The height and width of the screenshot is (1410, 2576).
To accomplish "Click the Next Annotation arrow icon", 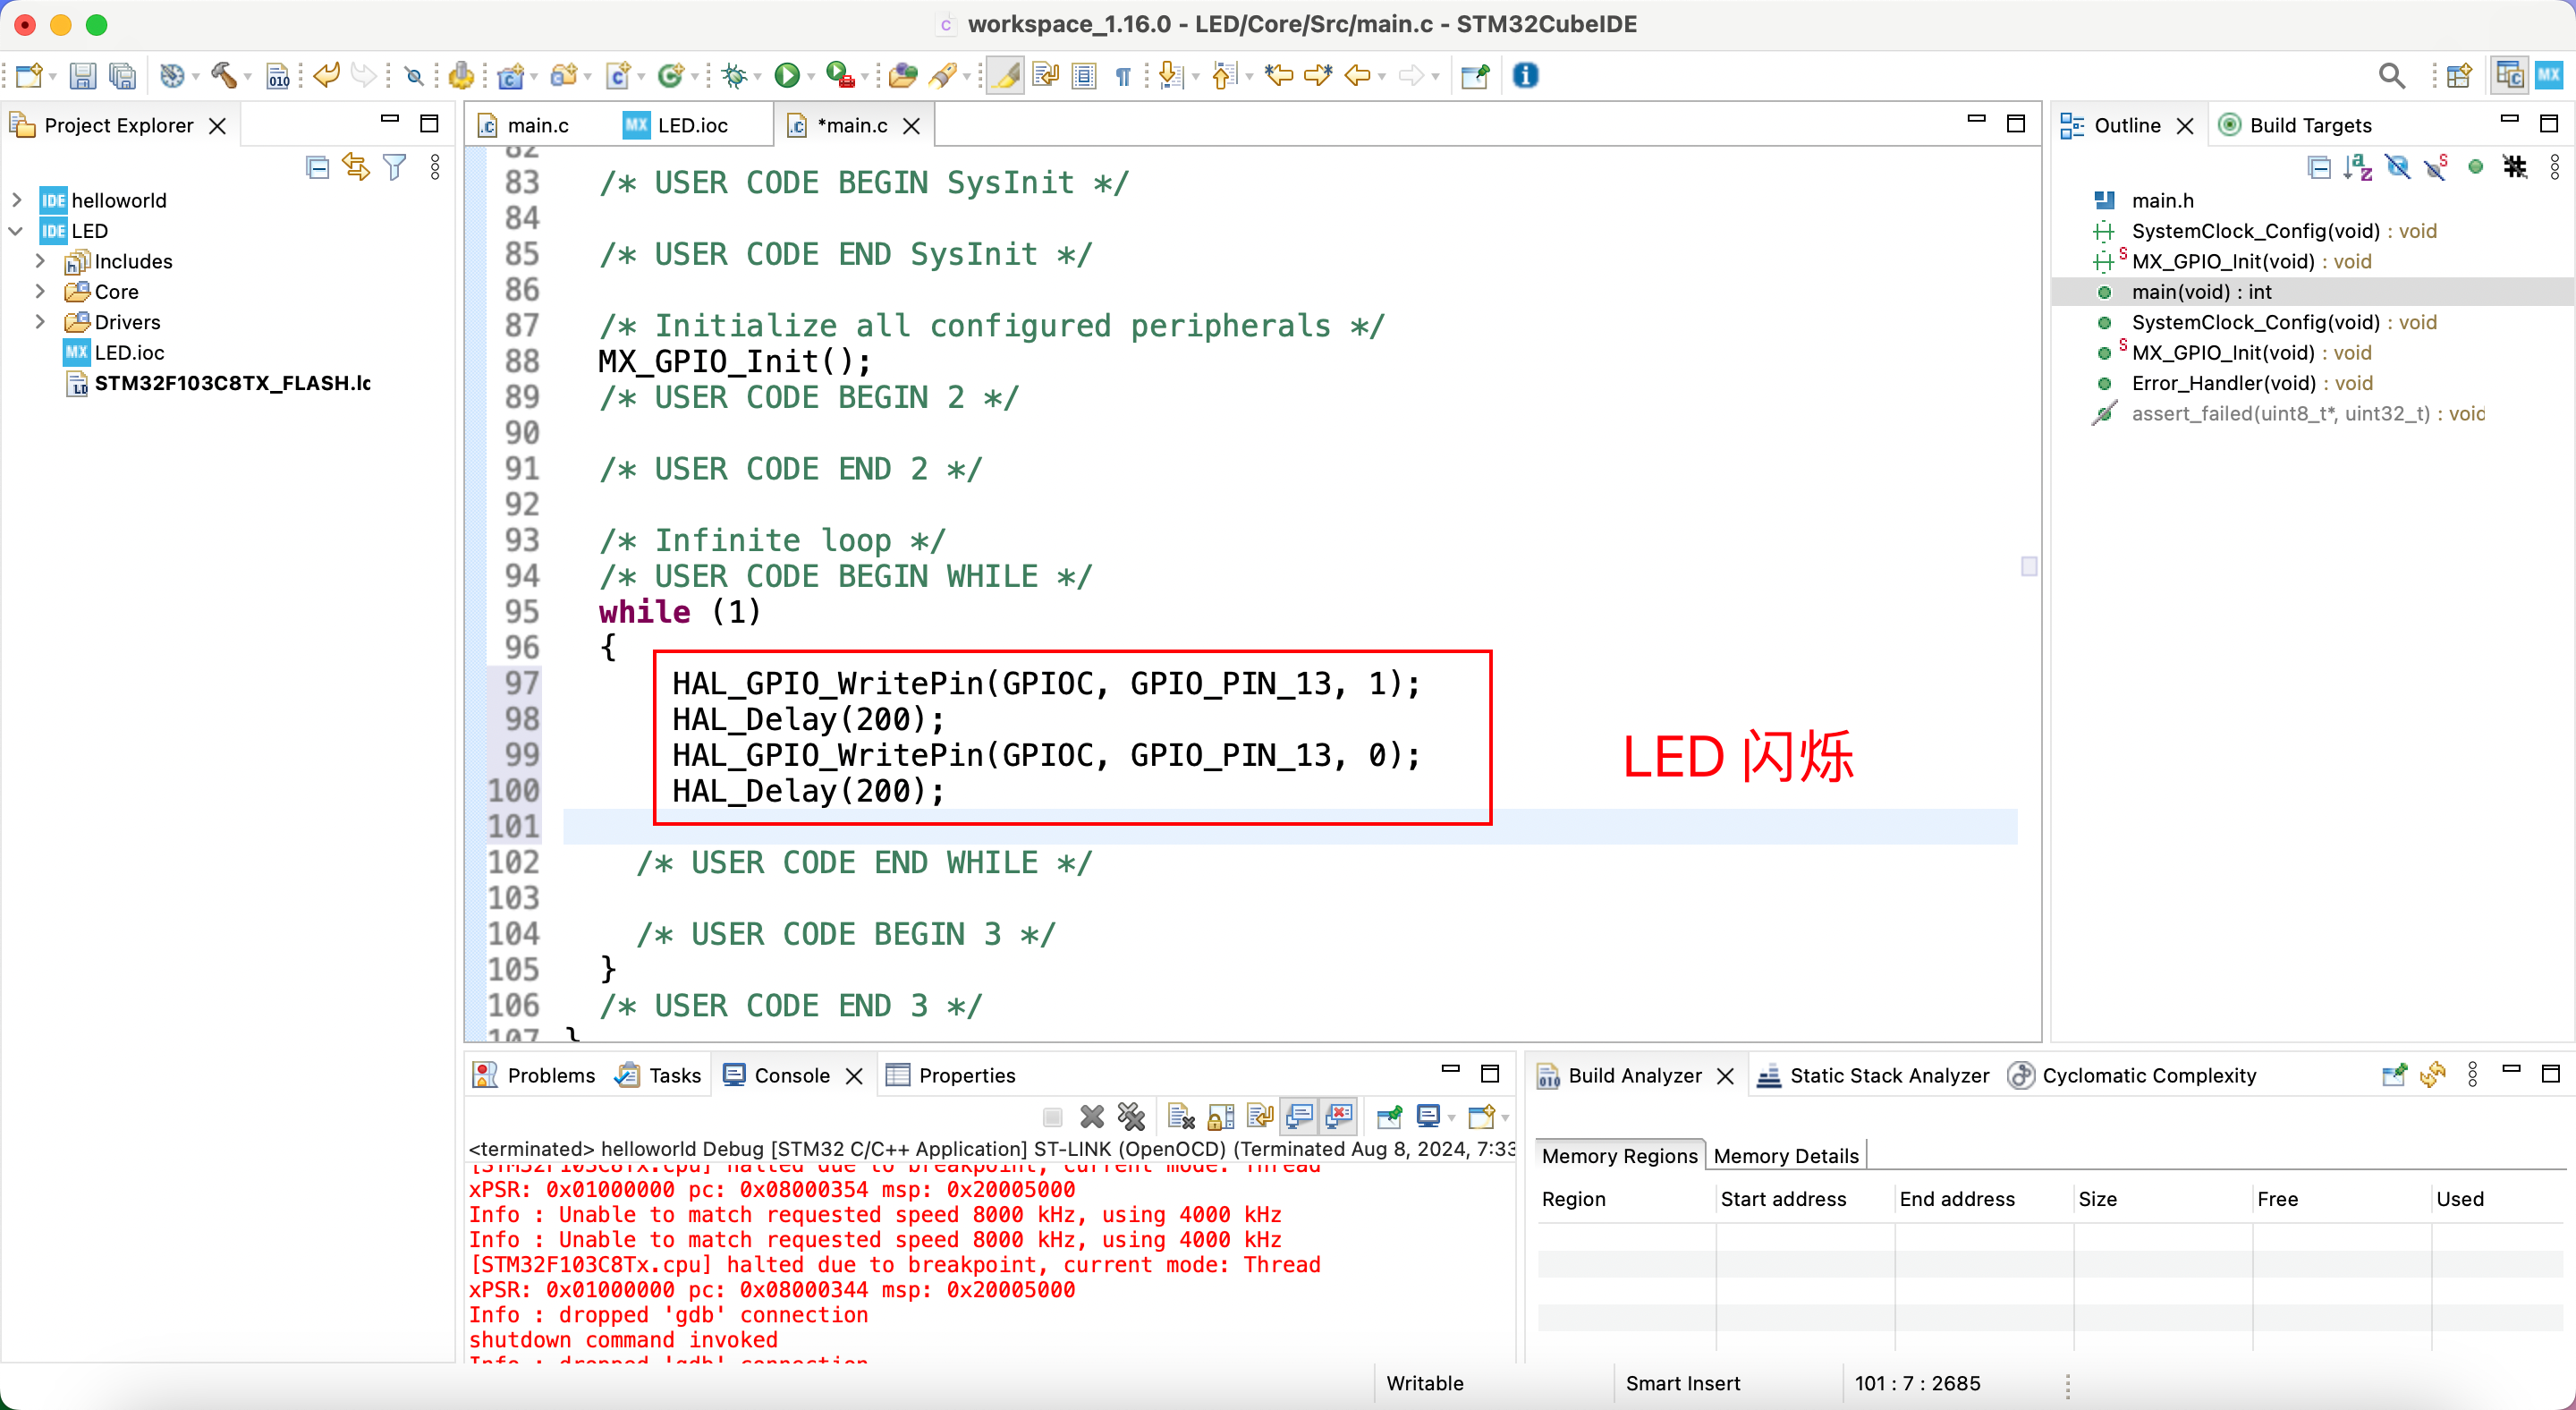I will click(1169, 76).
